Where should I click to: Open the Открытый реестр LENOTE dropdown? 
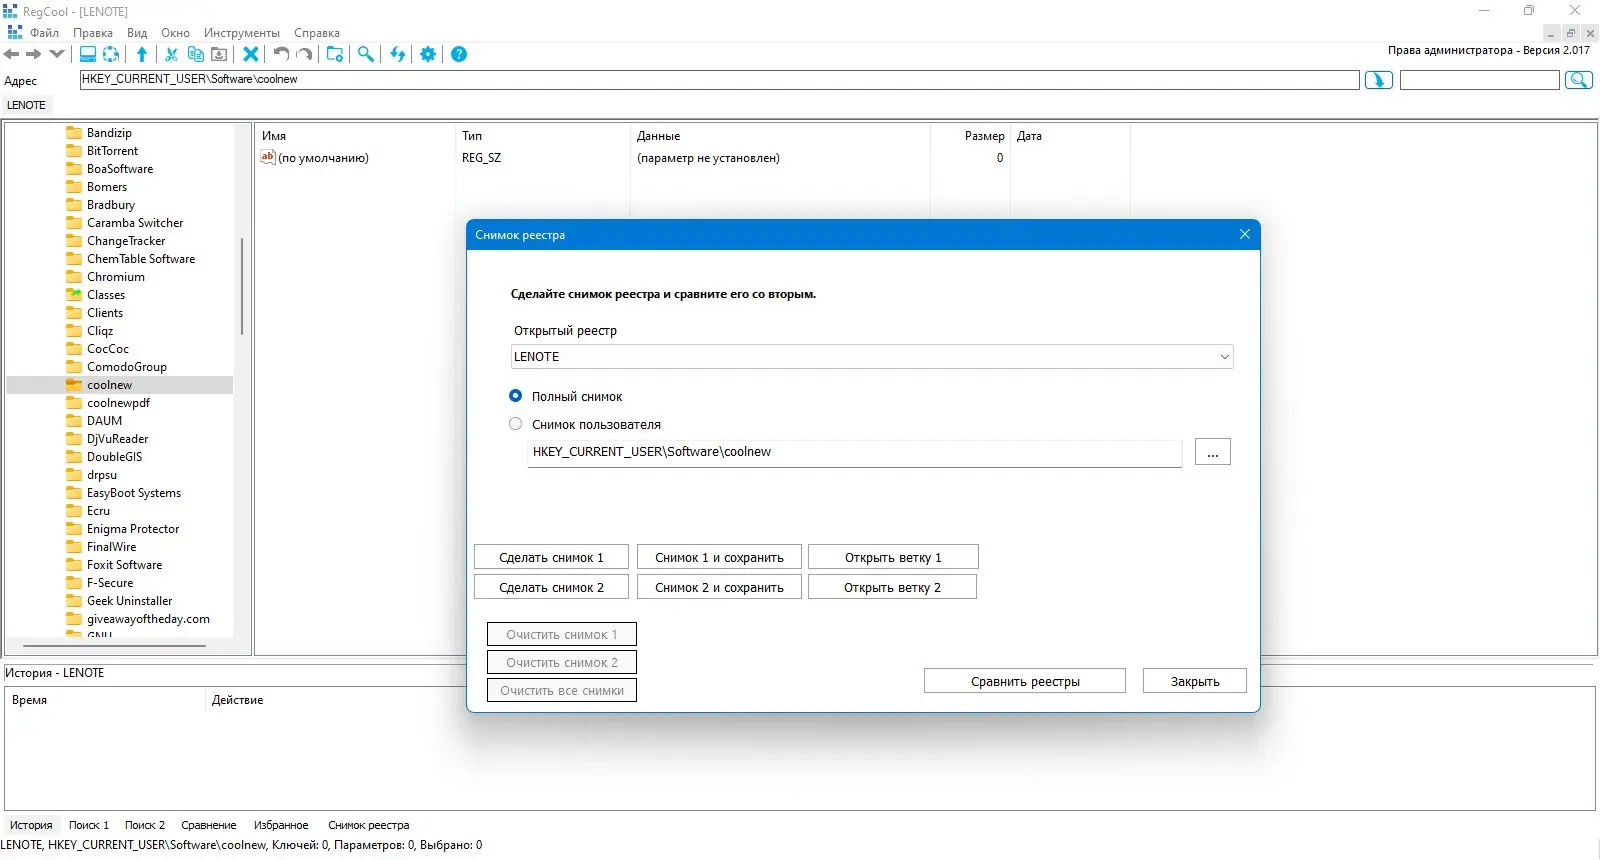click(x=871, y=357)
